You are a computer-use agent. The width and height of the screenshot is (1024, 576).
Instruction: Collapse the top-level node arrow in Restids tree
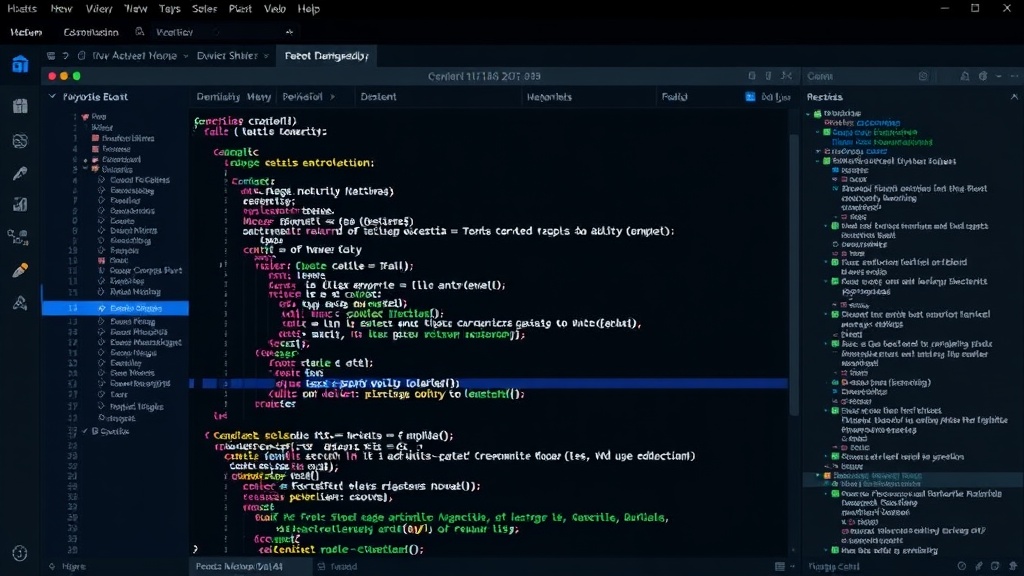[x=808, y=114]
